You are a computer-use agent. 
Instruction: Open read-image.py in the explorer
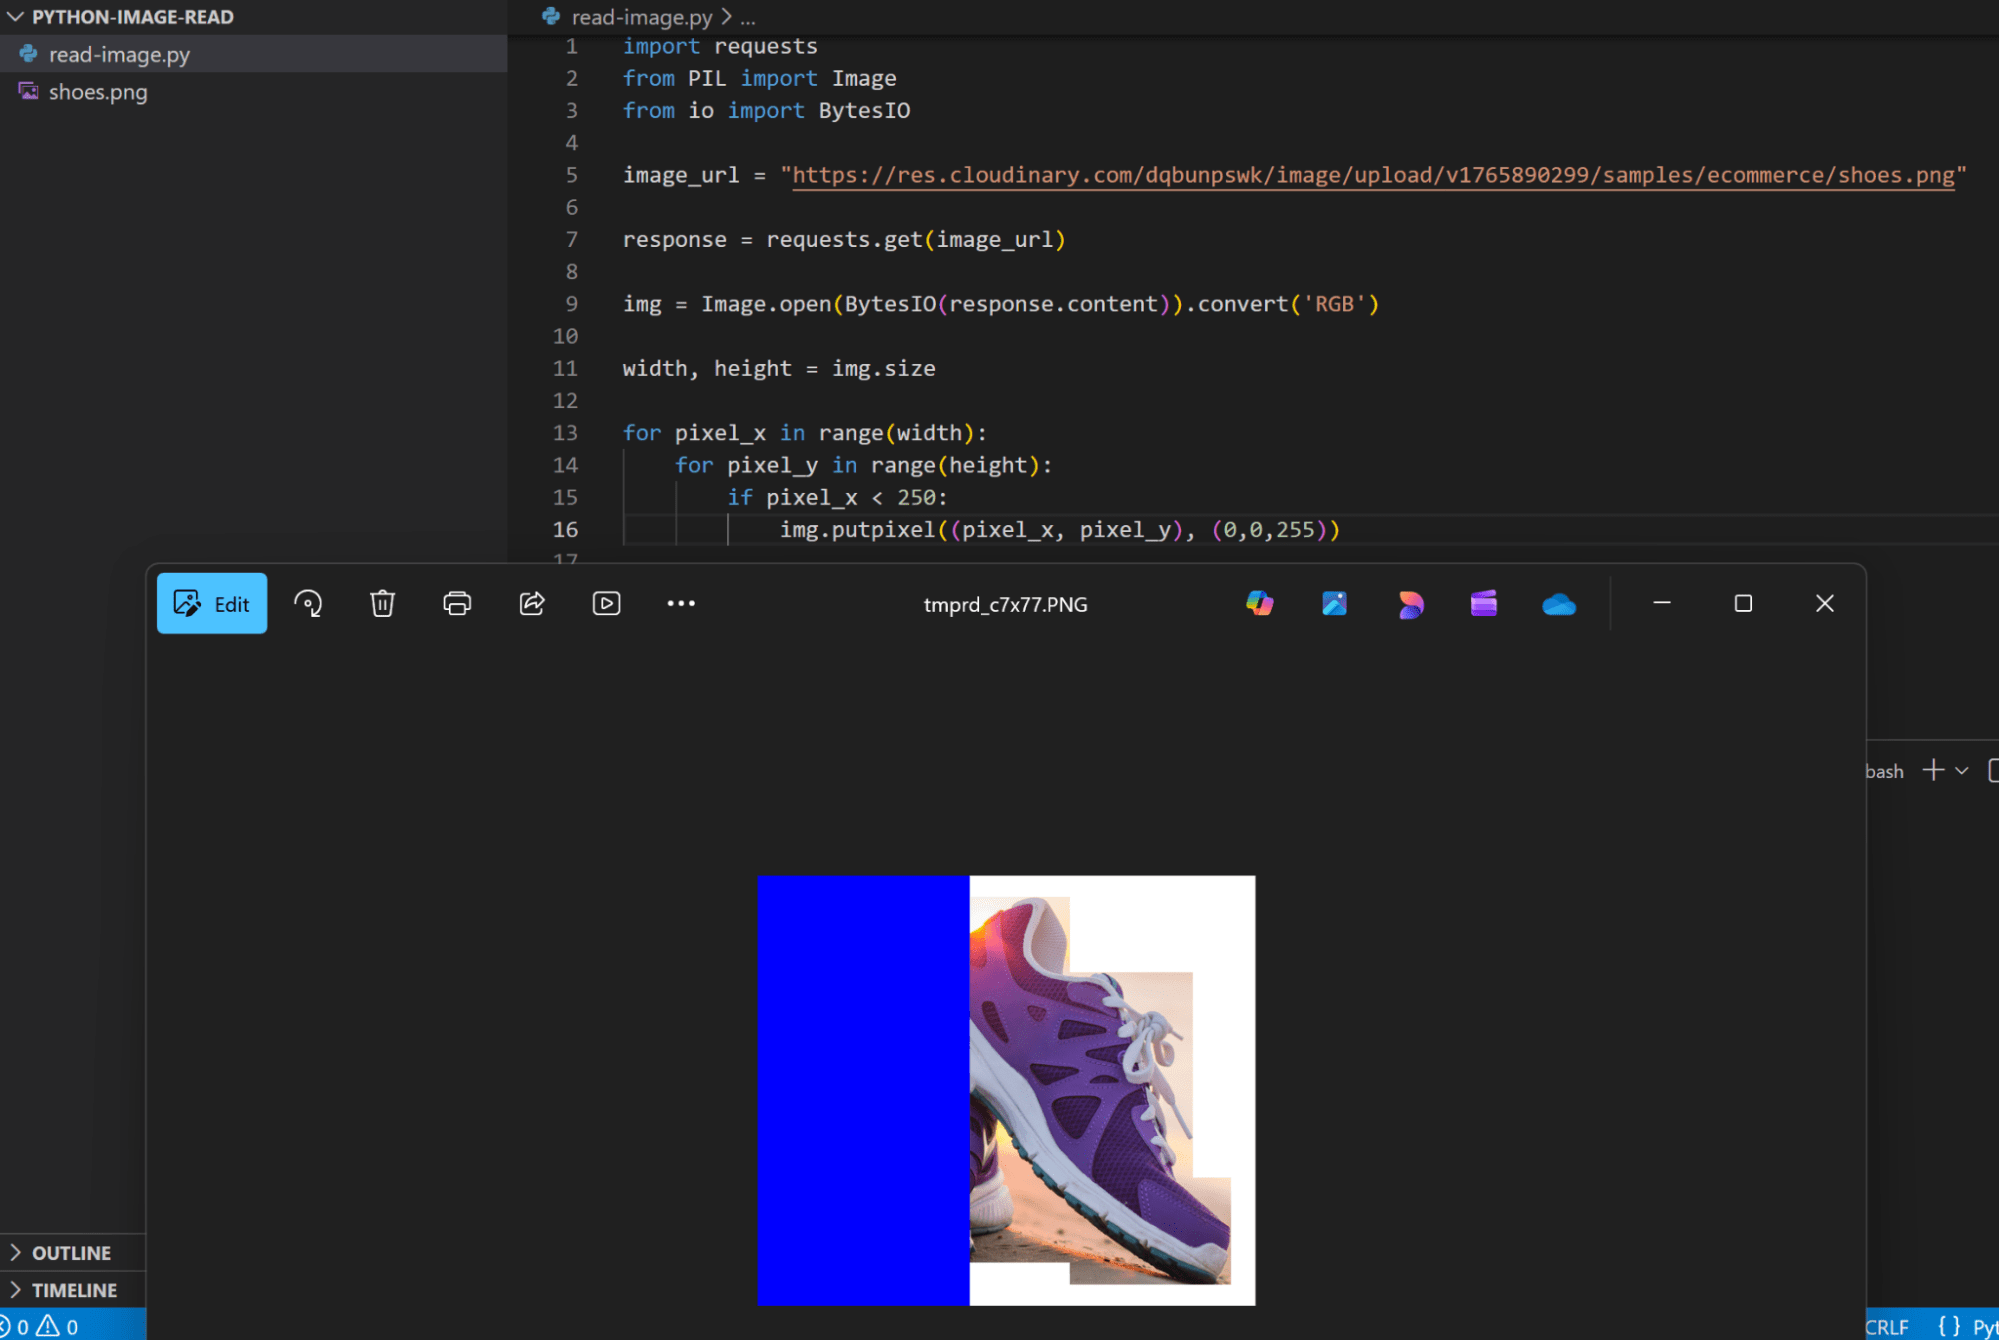119,55
